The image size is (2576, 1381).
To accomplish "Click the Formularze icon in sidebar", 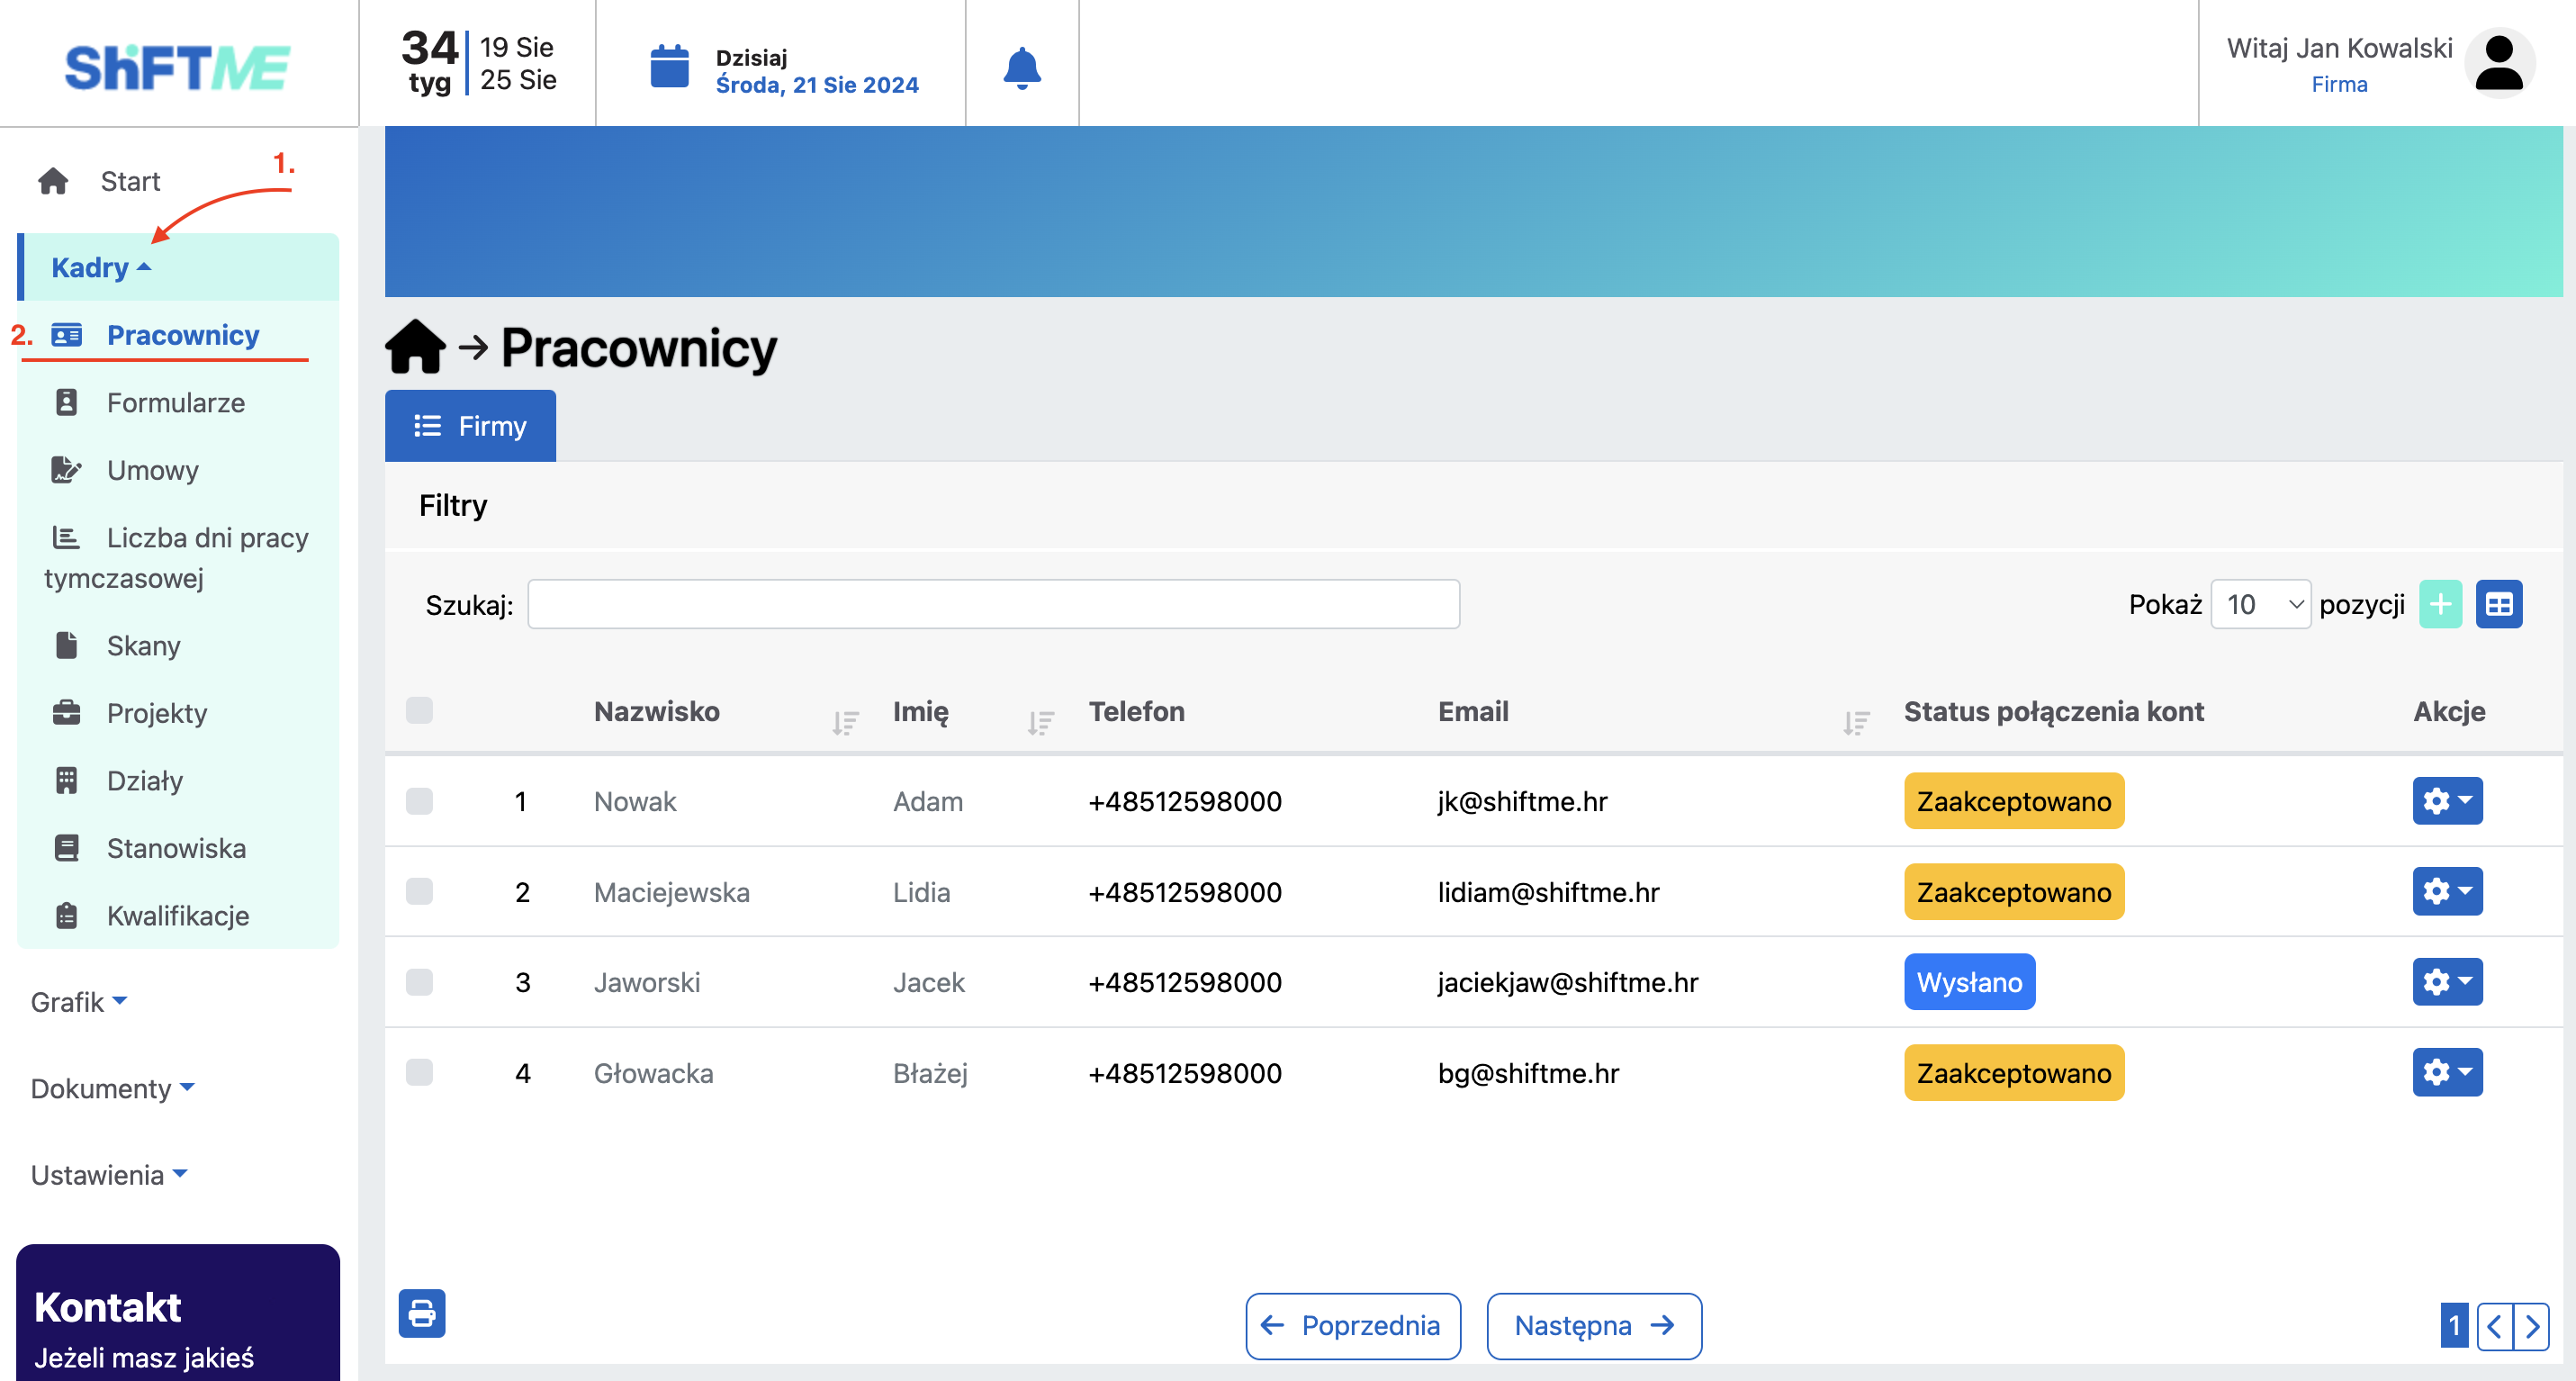I will coord(66,402).
